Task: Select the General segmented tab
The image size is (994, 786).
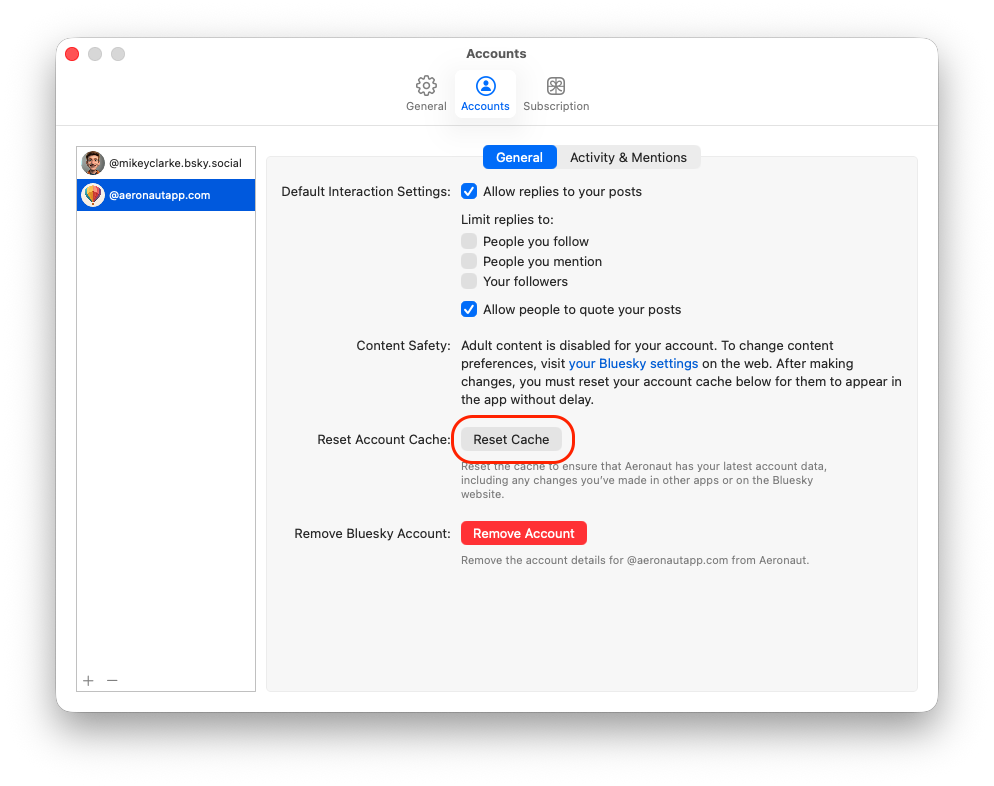Action: tap(519, 157)
